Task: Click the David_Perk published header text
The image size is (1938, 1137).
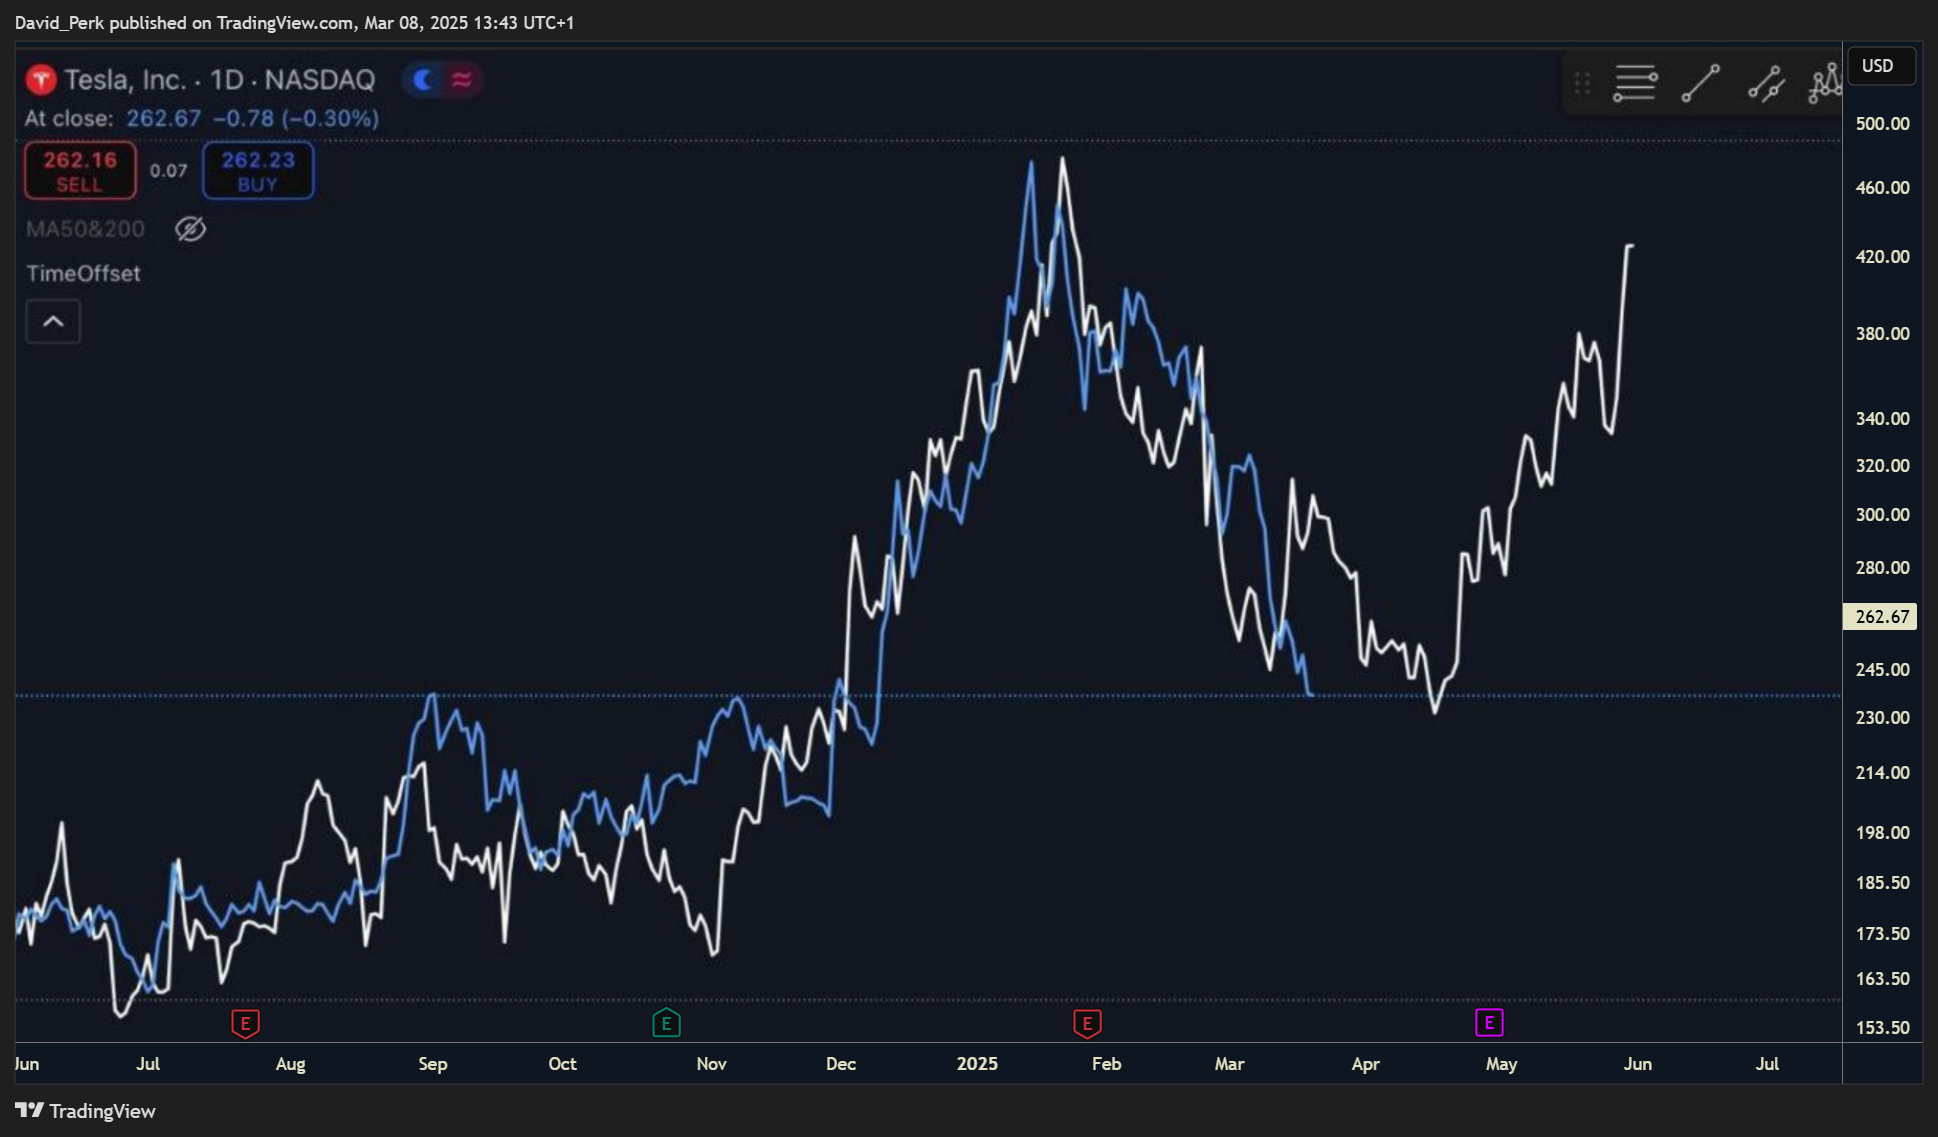Action: pyautogui.click(x=294, y=22)
